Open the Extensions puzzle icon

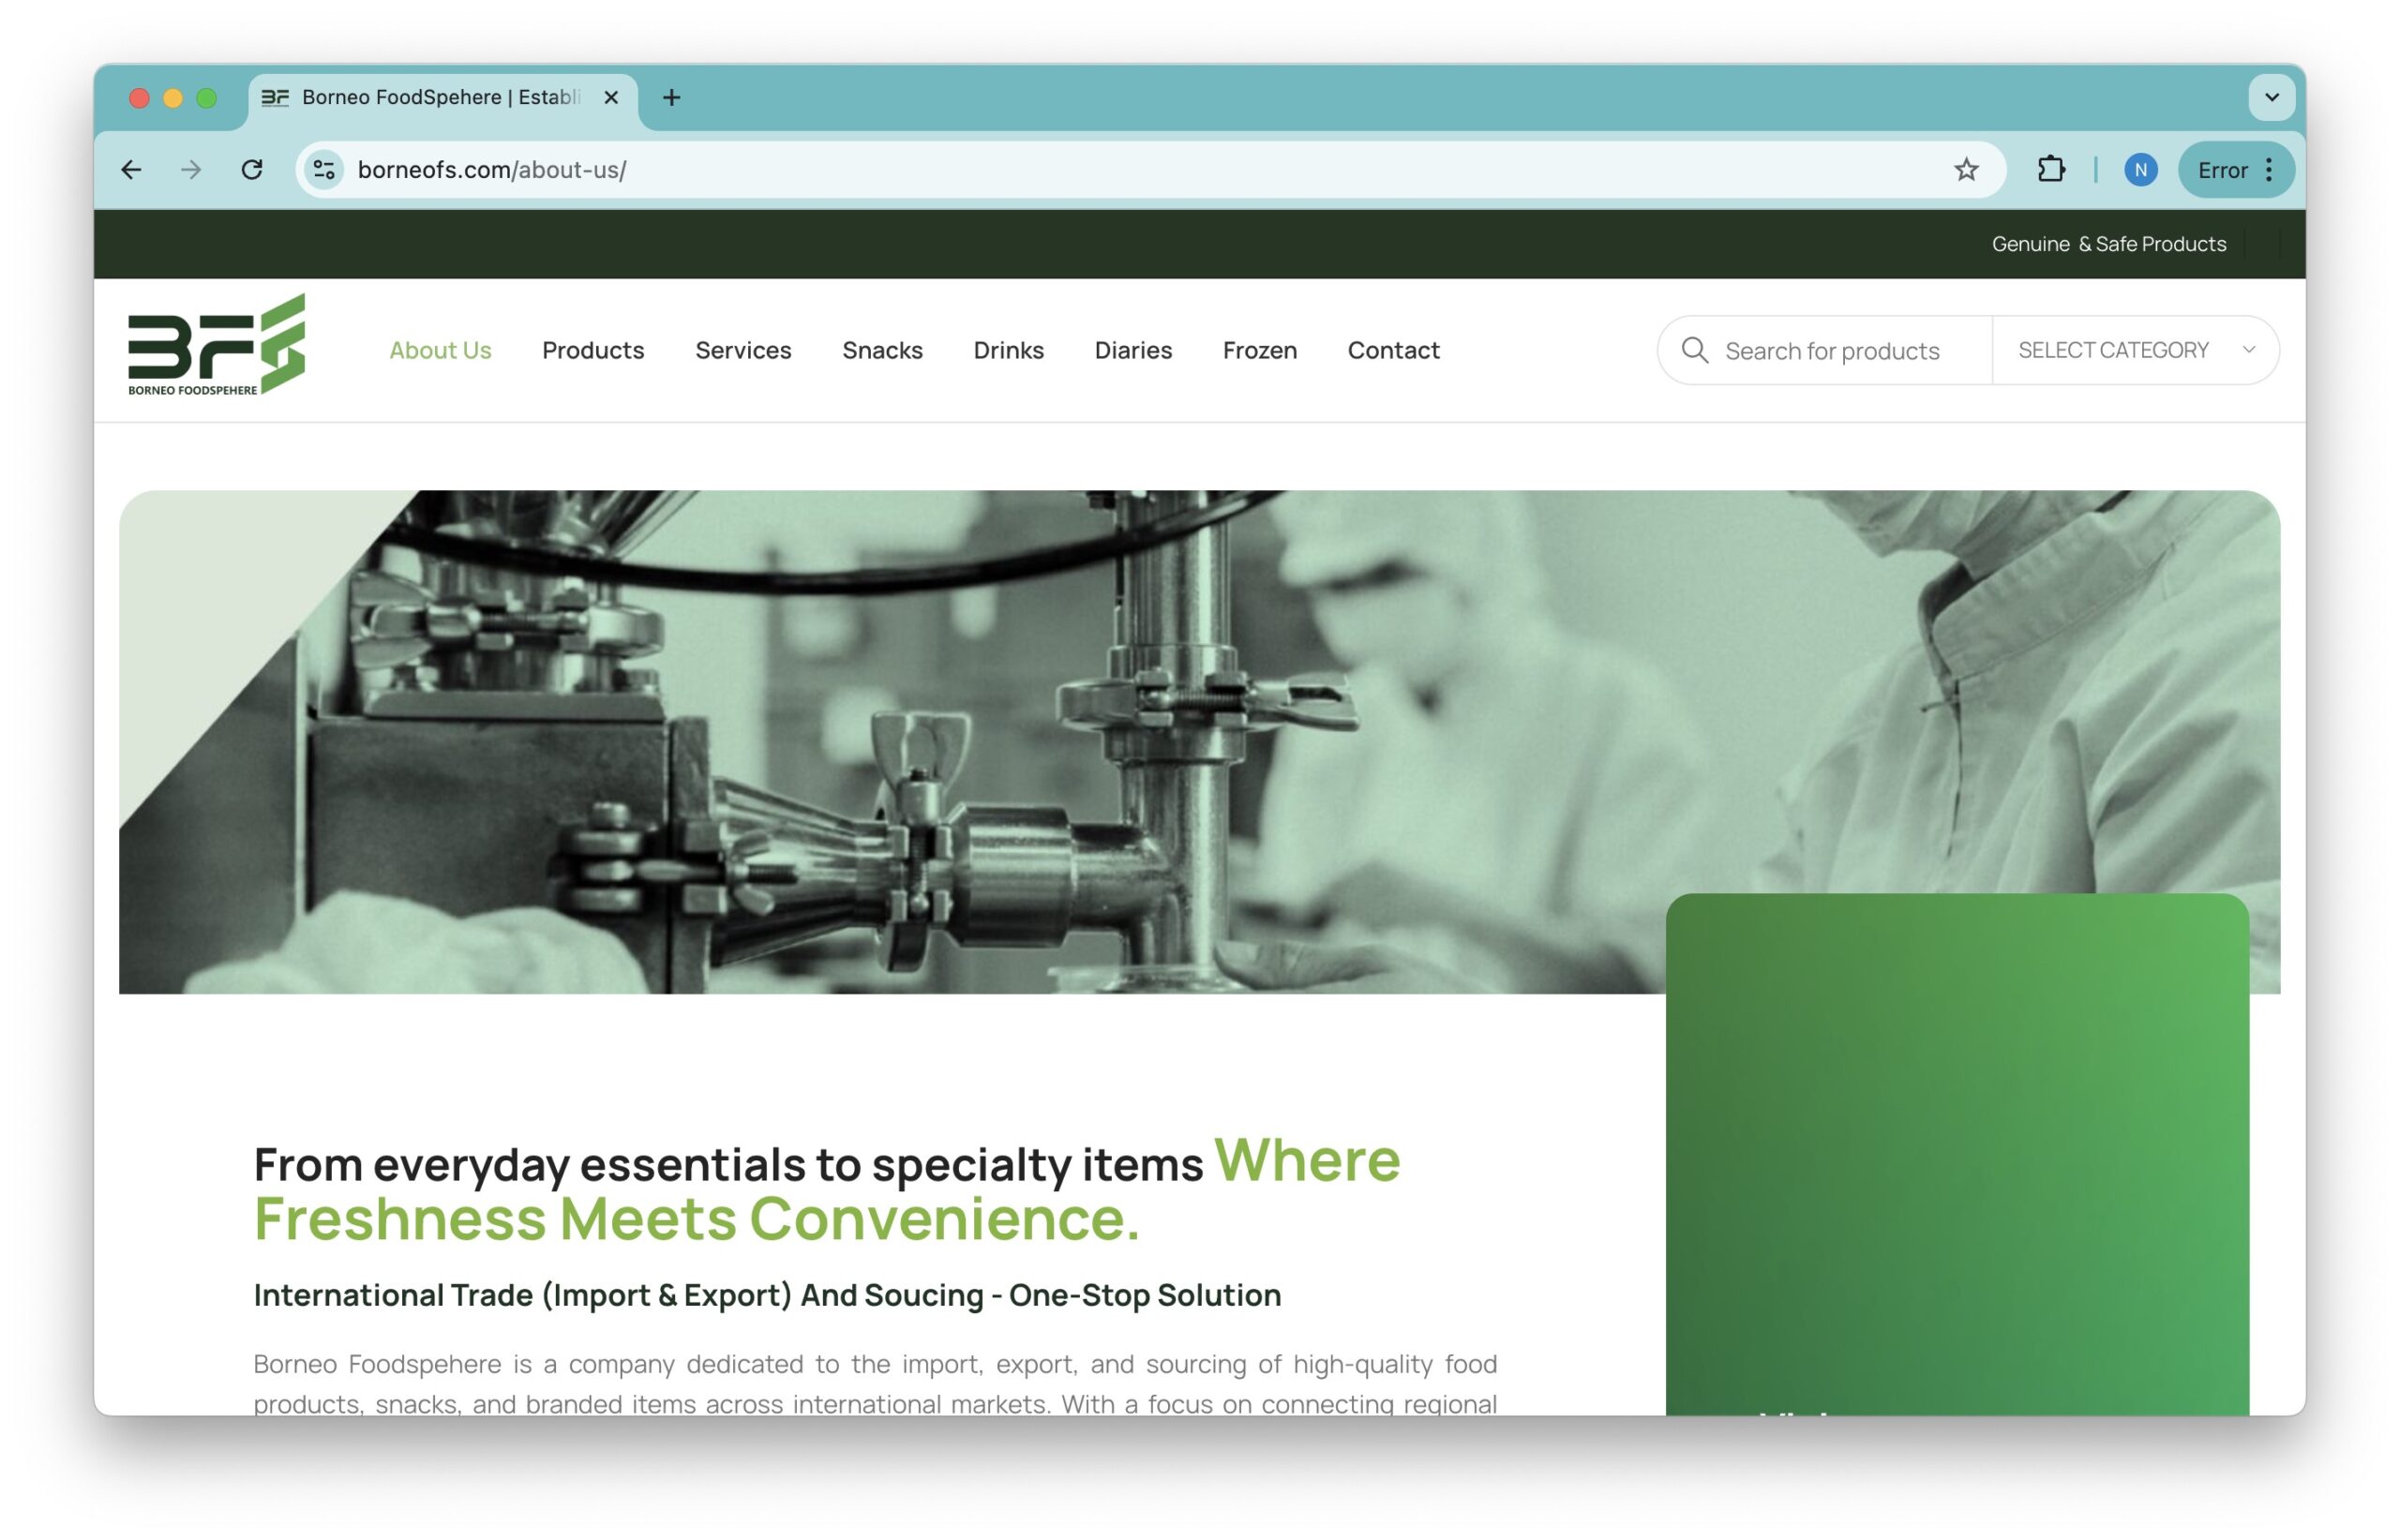pos(2051,170)
